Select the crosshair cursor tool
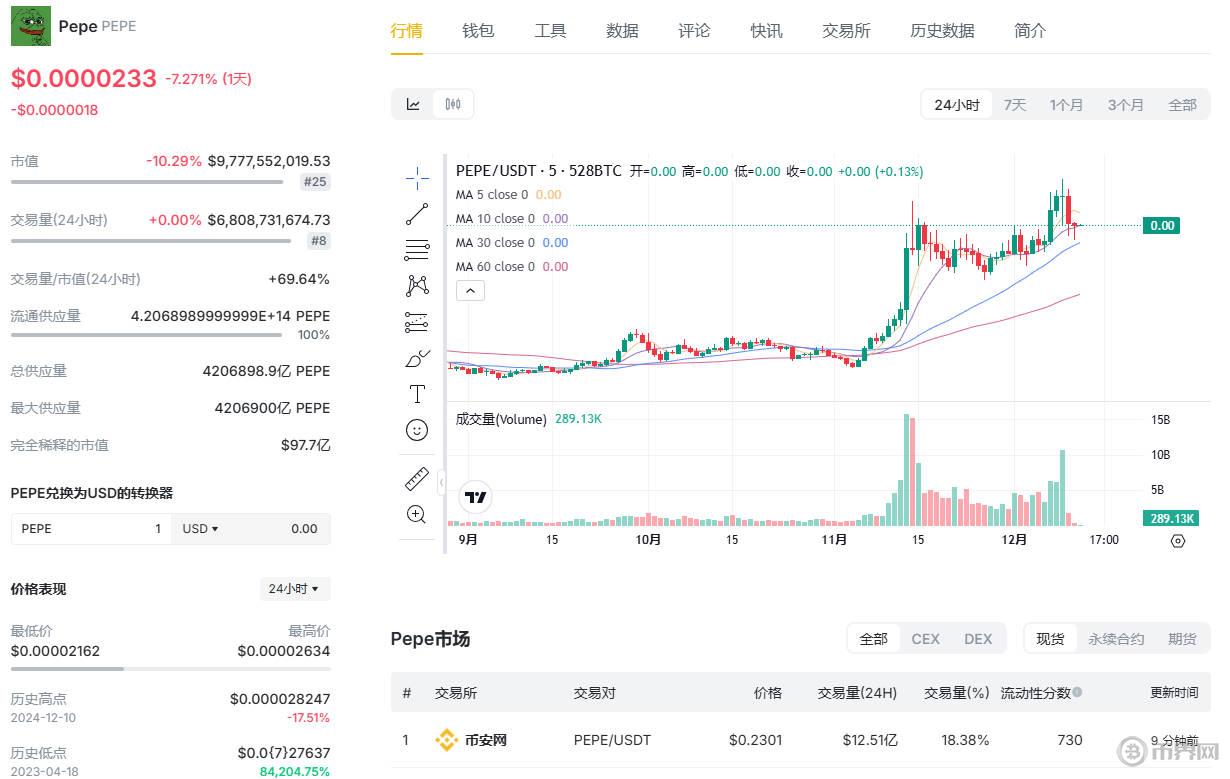This screenshot has height=779, width=1230. (417, 178)
